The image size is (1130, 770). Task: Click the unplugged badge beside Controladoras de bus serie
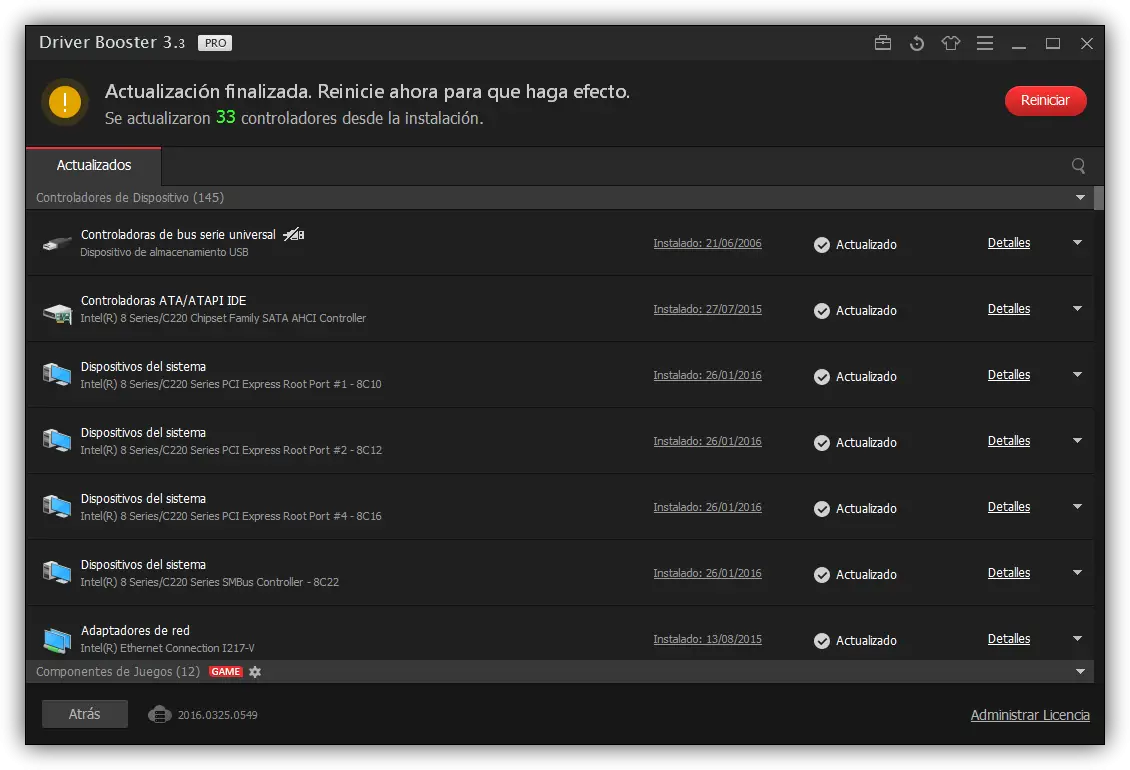(293, 234)
